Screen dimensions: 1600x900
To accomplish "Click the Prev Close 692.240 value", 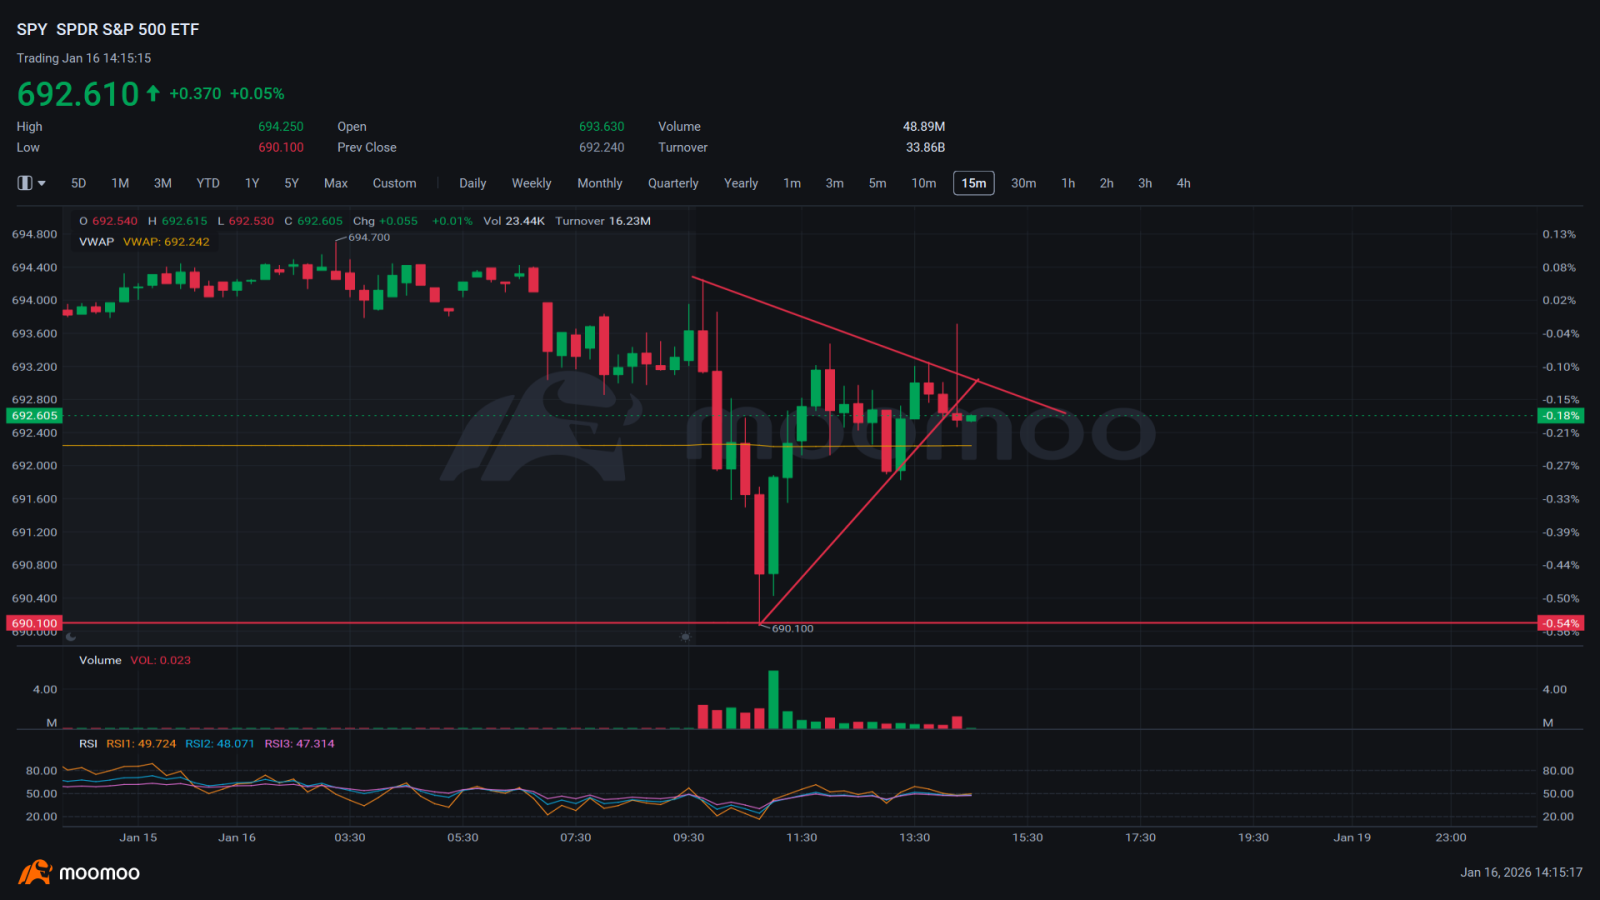I will coord(601,147).
